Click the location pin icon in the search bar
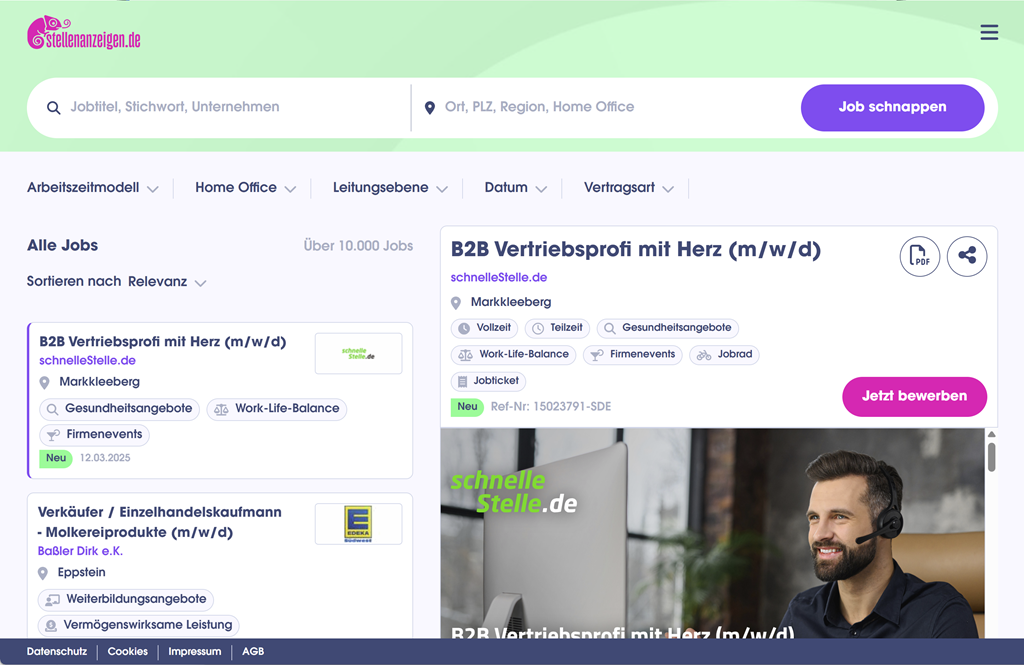1024x665 pixels. [x=430, y=108]
